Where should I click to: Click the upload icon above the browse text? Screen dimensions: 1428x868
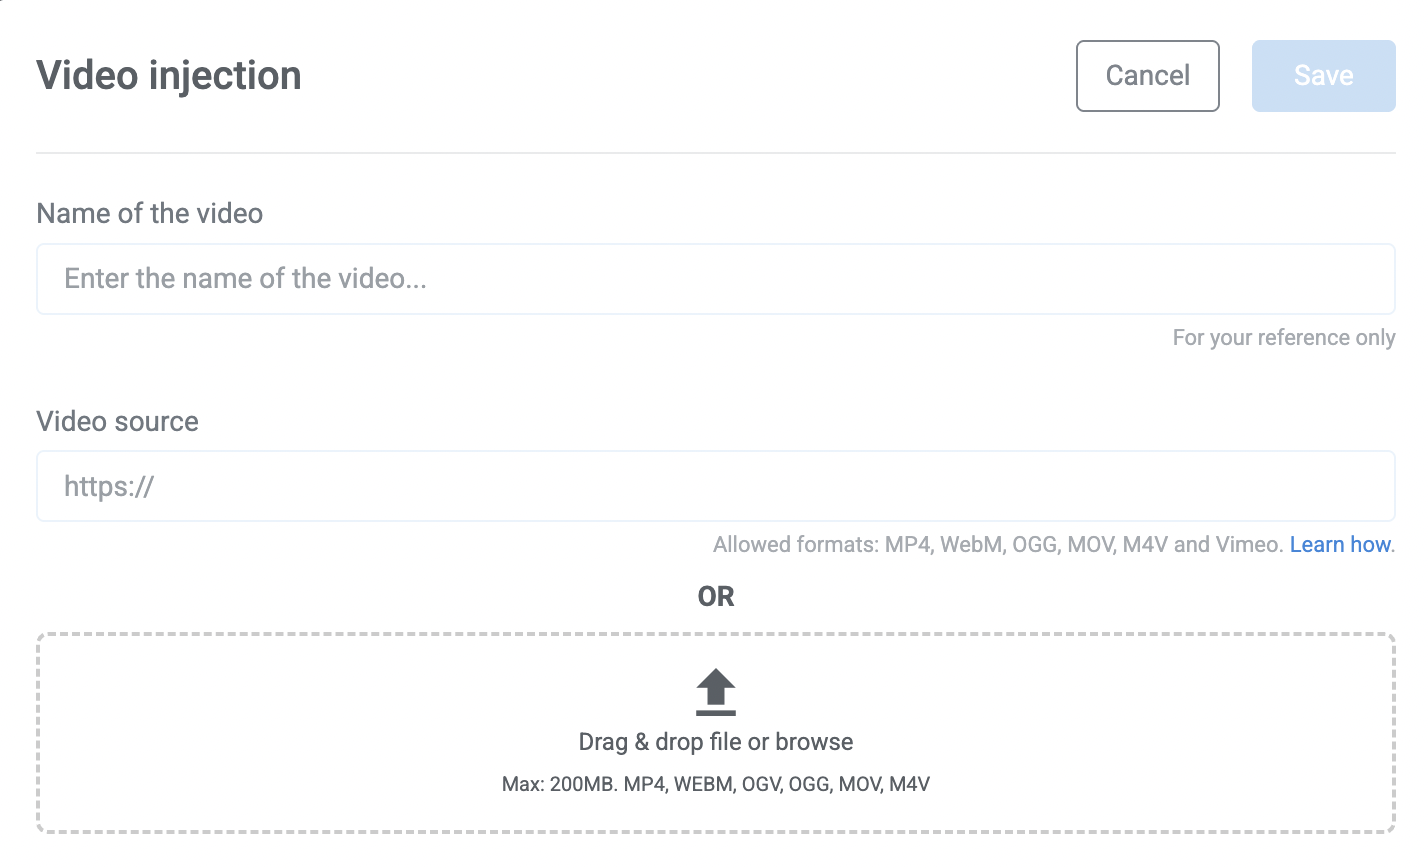[x=715, y=693]
